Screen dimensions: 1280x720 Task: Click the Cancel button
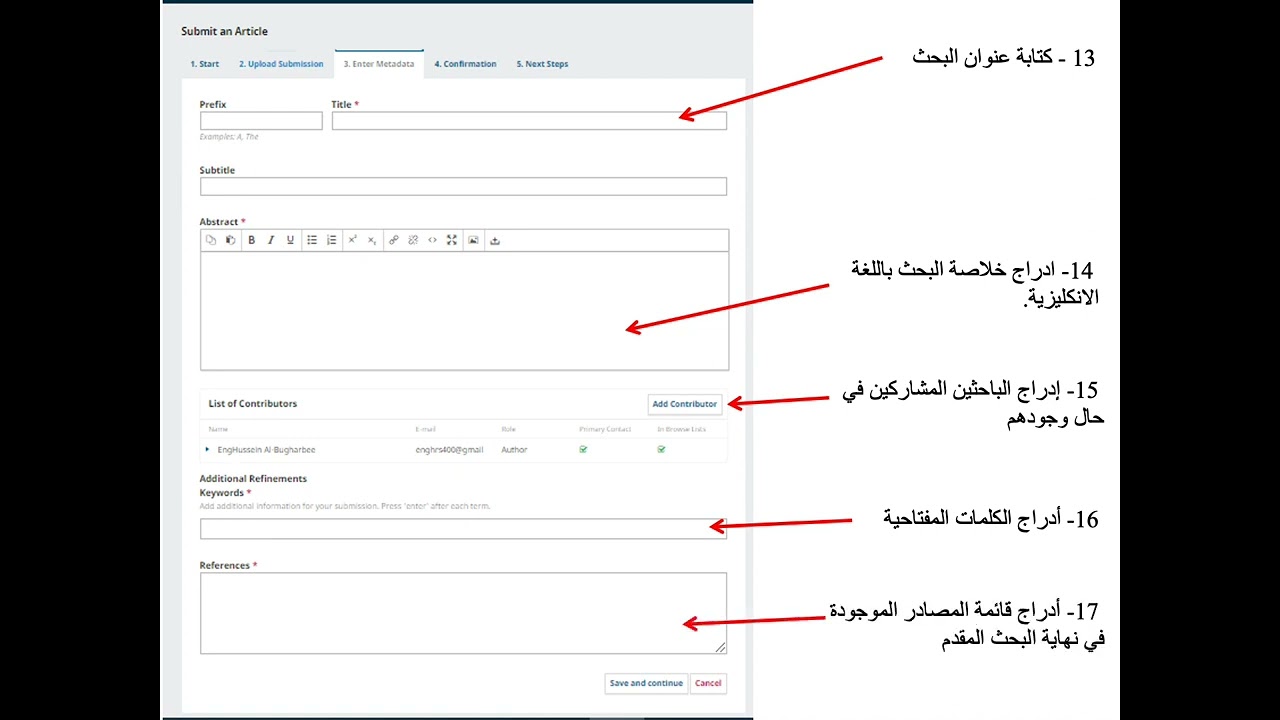(708, 683)
